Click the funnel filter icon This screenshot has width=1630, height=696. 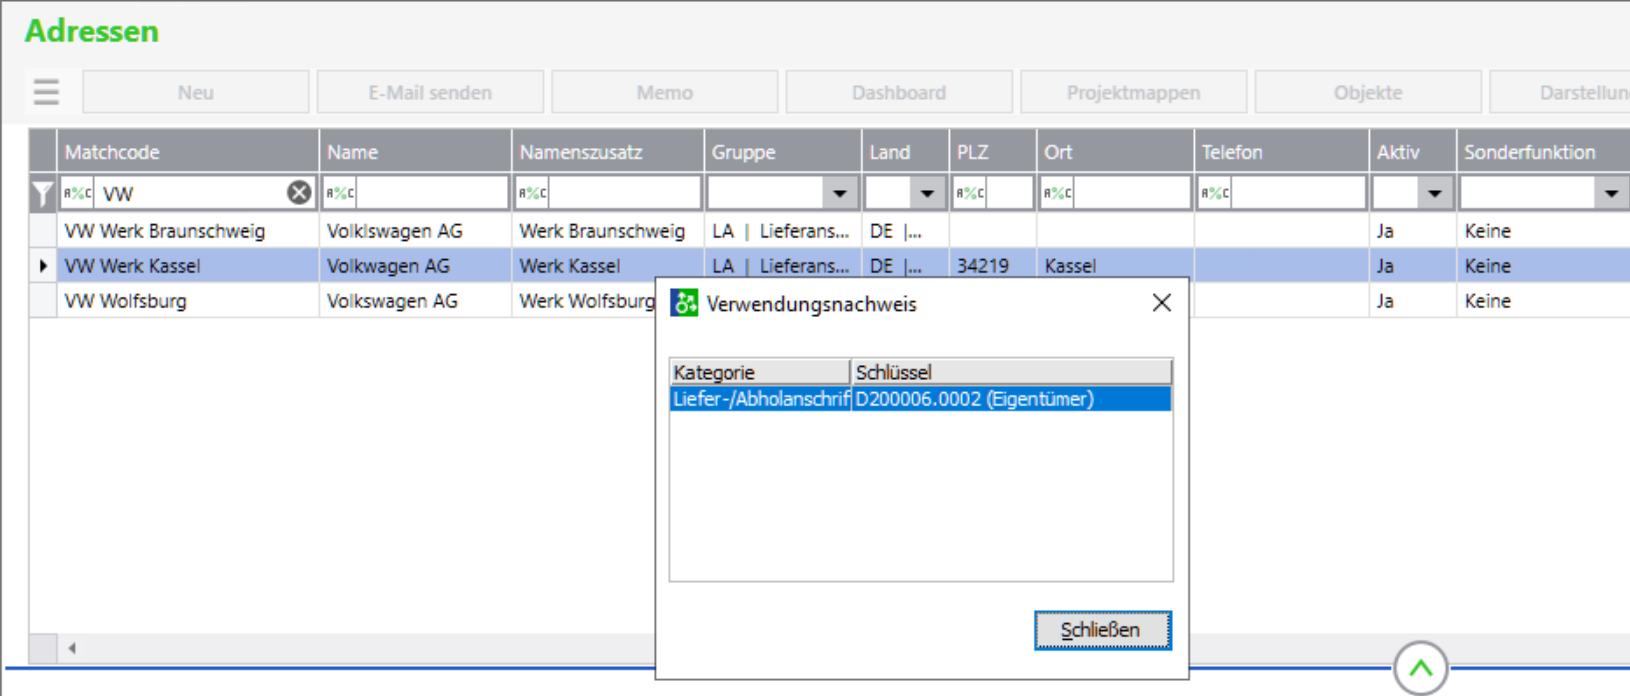[x=42, y=193]
